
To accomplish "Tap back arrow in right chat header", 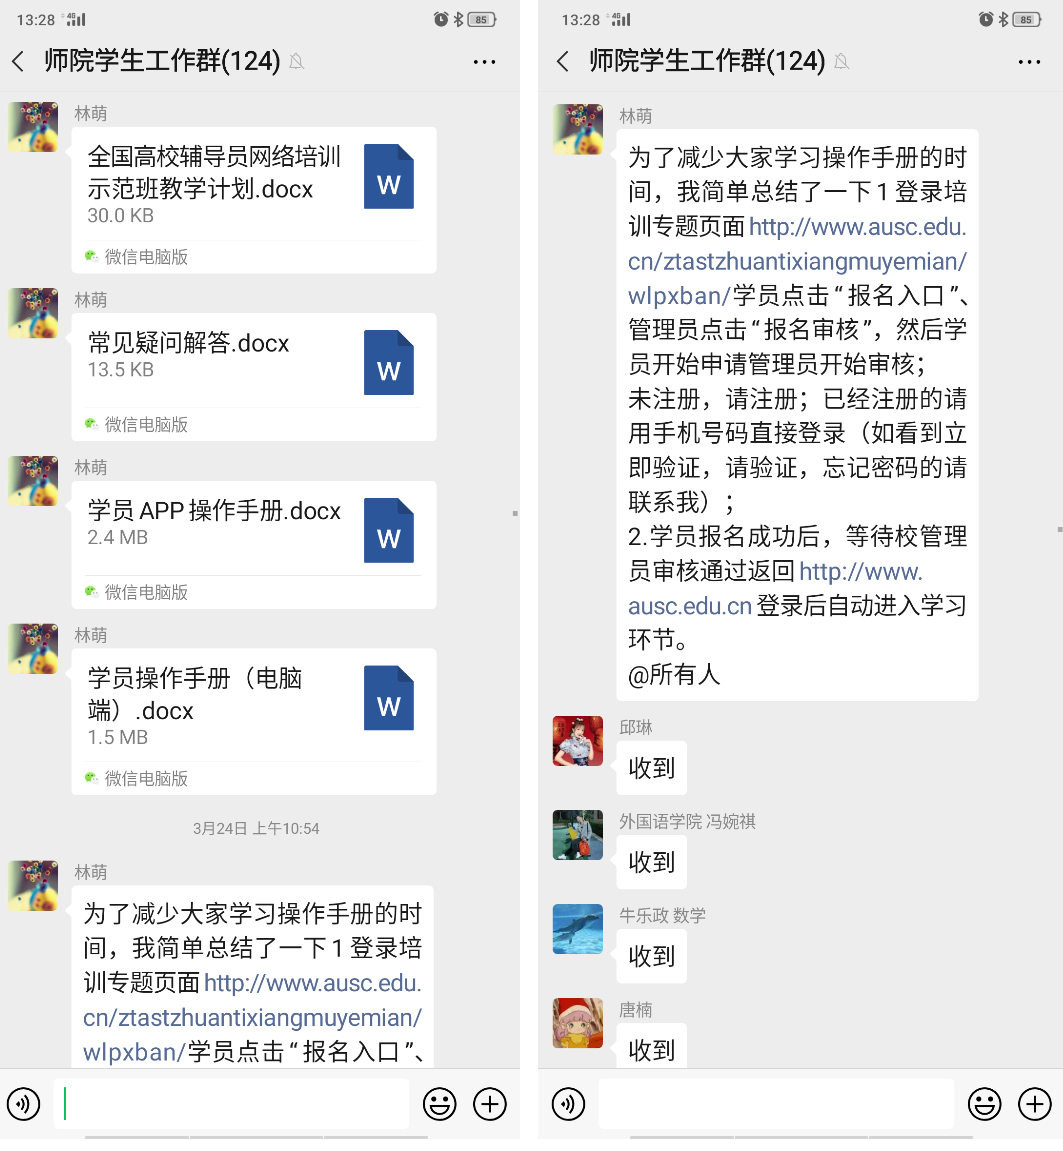I will [x=563, y=62].
